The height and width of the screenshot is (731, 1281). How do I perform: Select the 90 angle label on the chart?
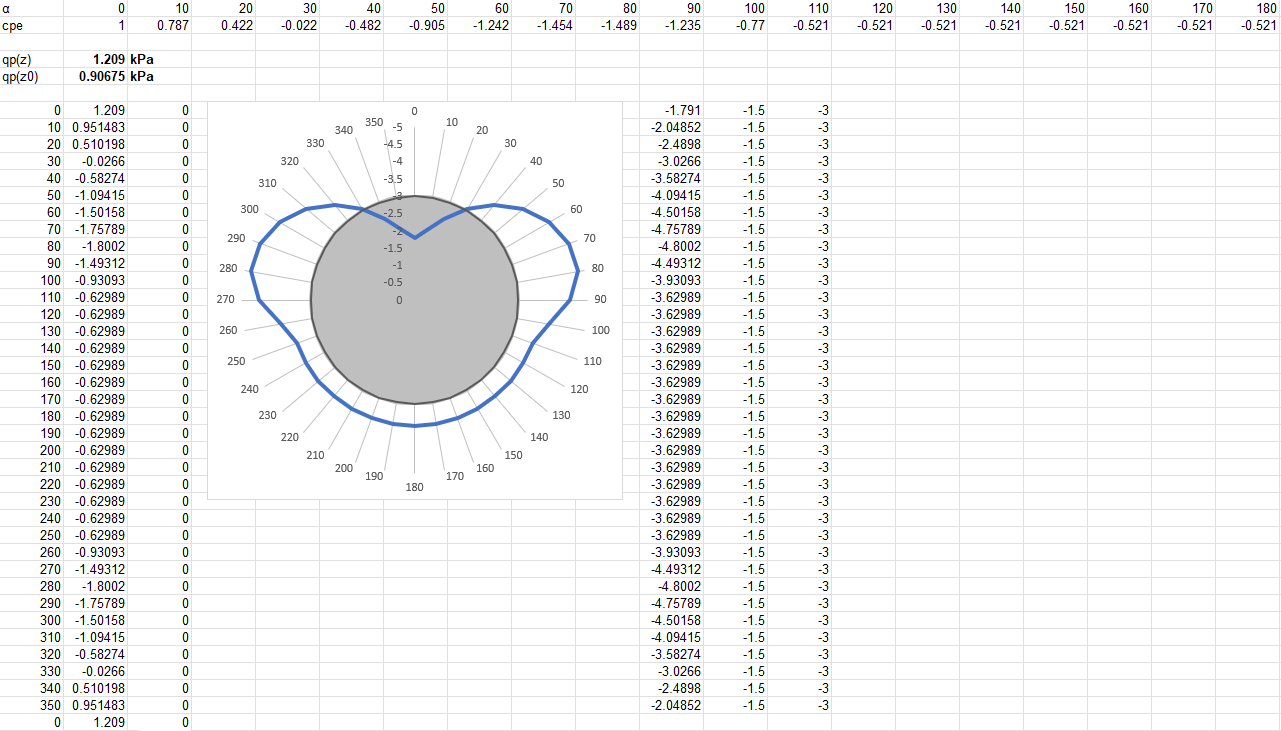click(x=600, y=300)
